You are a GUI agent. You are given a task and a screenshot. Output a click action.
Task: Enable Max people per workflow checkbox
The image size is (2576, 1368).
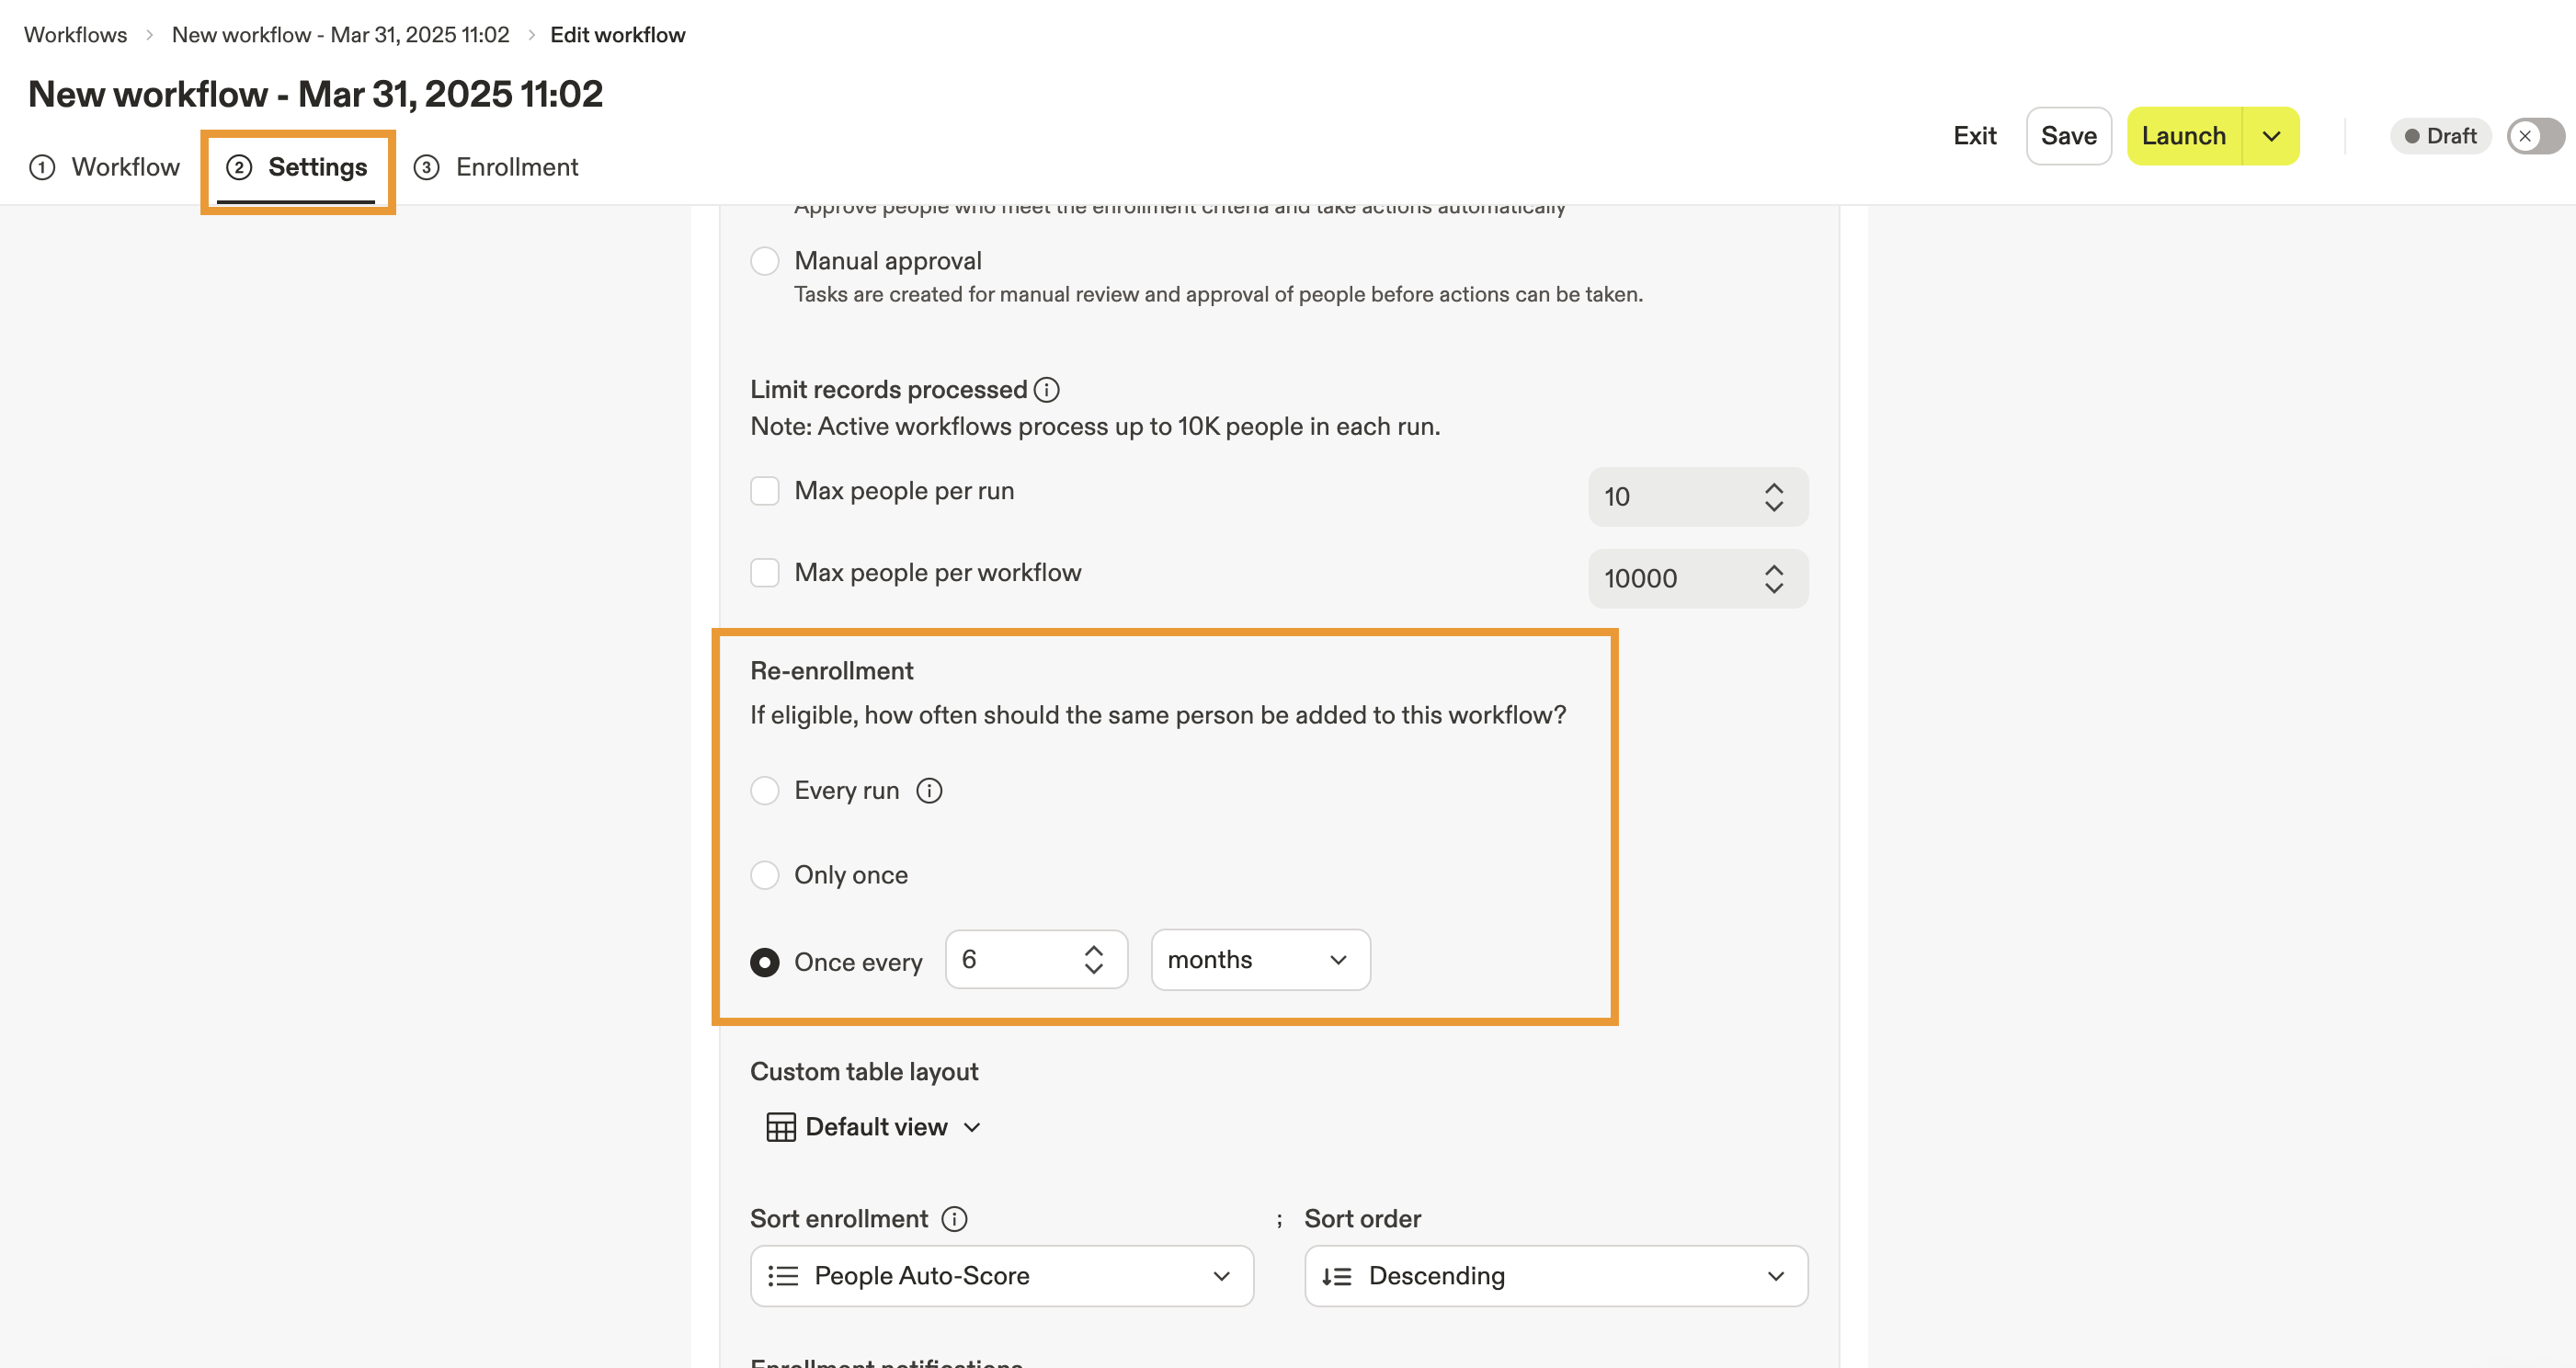tap(765, 573)
